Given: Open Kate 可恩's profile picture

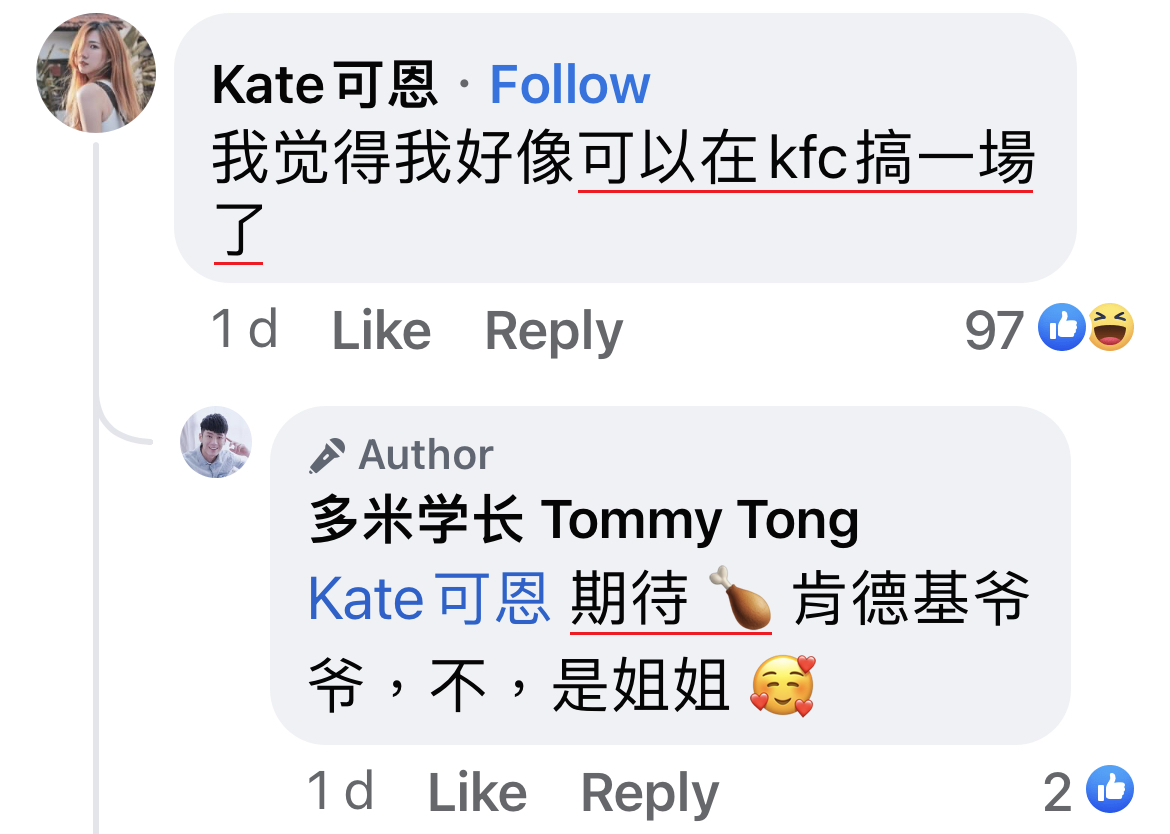Looking at the screenshot, I should (96, 73).
